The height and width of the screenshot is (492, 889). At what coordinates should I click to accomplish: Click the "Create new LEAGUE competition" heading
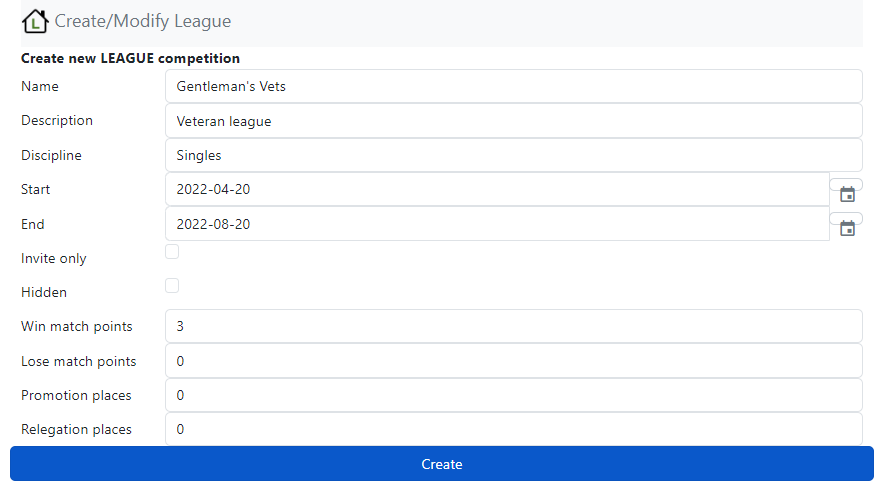click(130, 58)
